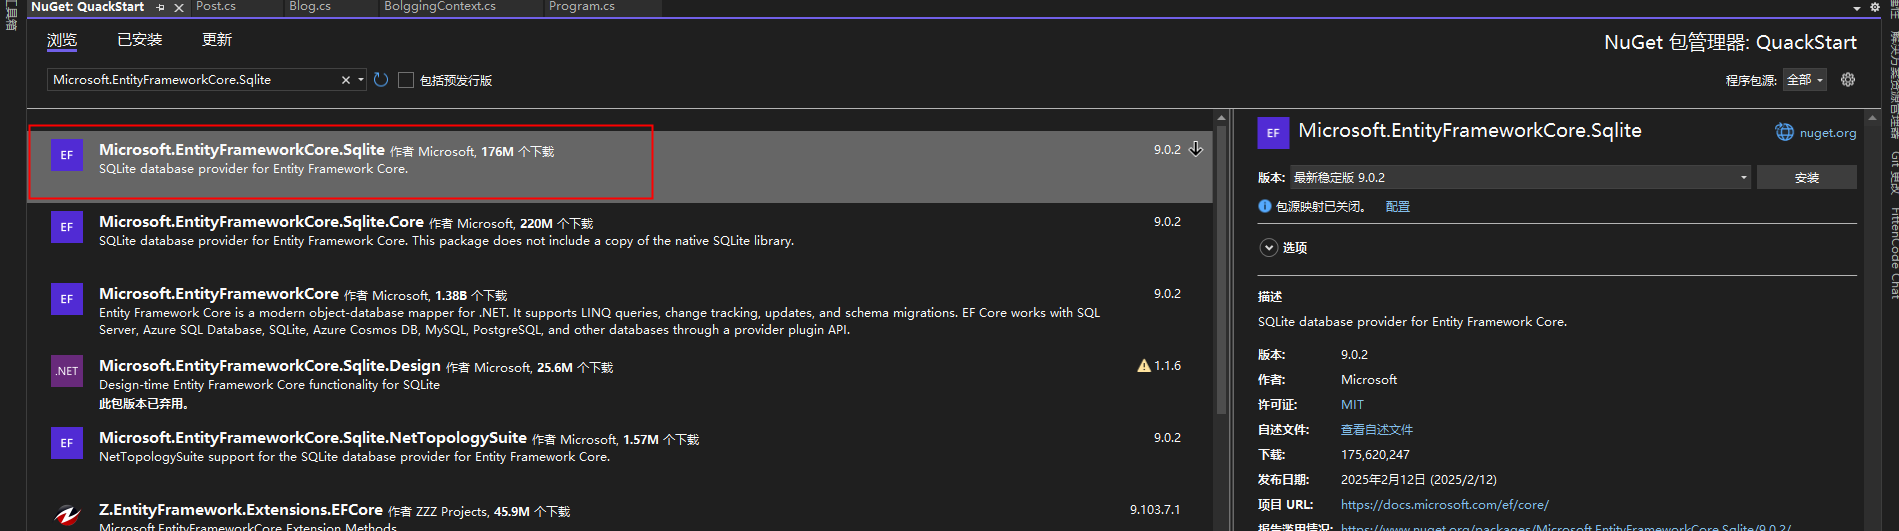Viewport: 1899px width, 531px height.
Task: Click EF icon in the details panel header
Action: (x=1273, y=133)
